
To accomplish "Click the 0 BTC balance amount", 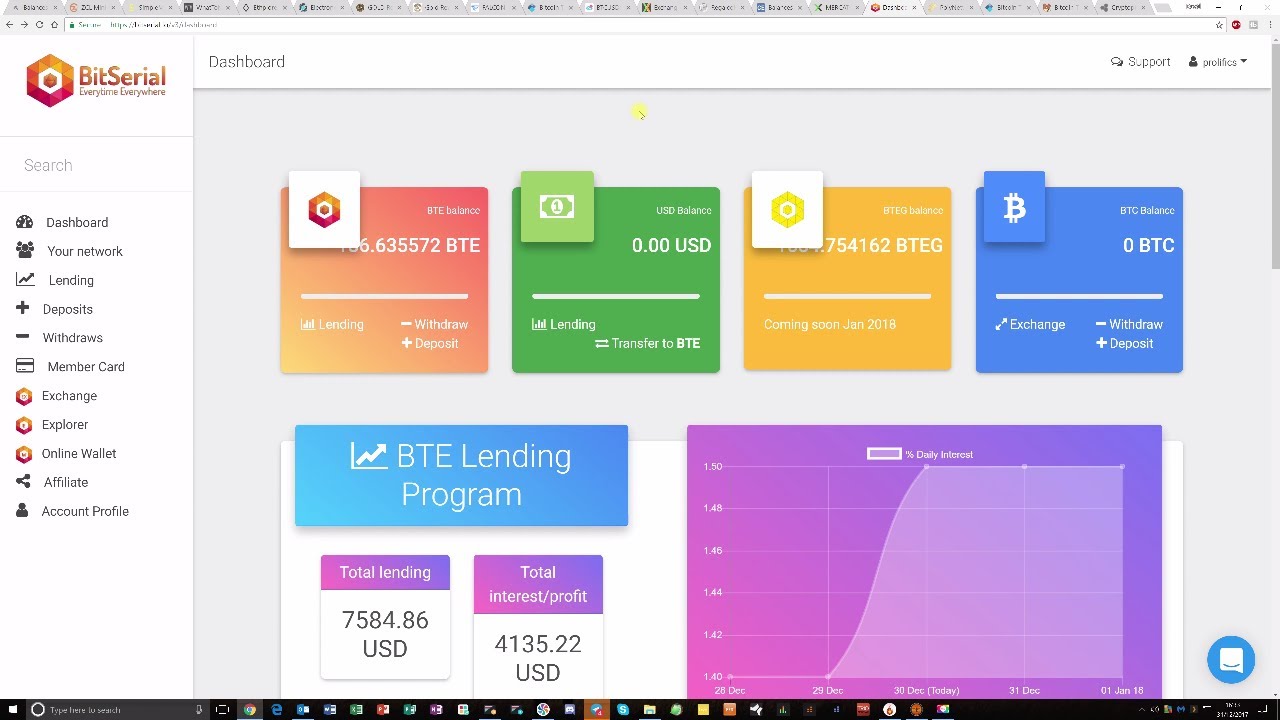I will coord(1148,245).
